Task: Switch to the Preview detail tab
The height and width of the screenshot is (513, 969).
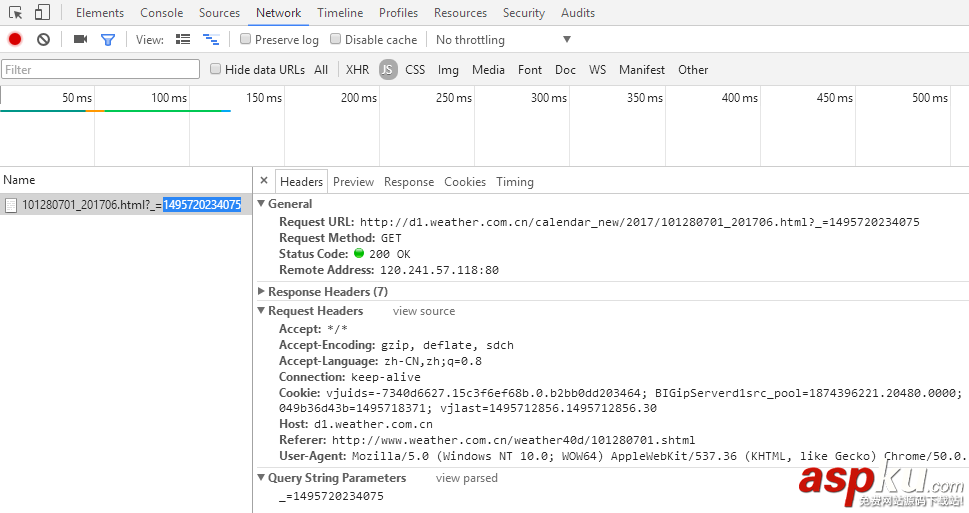Action: tap(353, 182)
